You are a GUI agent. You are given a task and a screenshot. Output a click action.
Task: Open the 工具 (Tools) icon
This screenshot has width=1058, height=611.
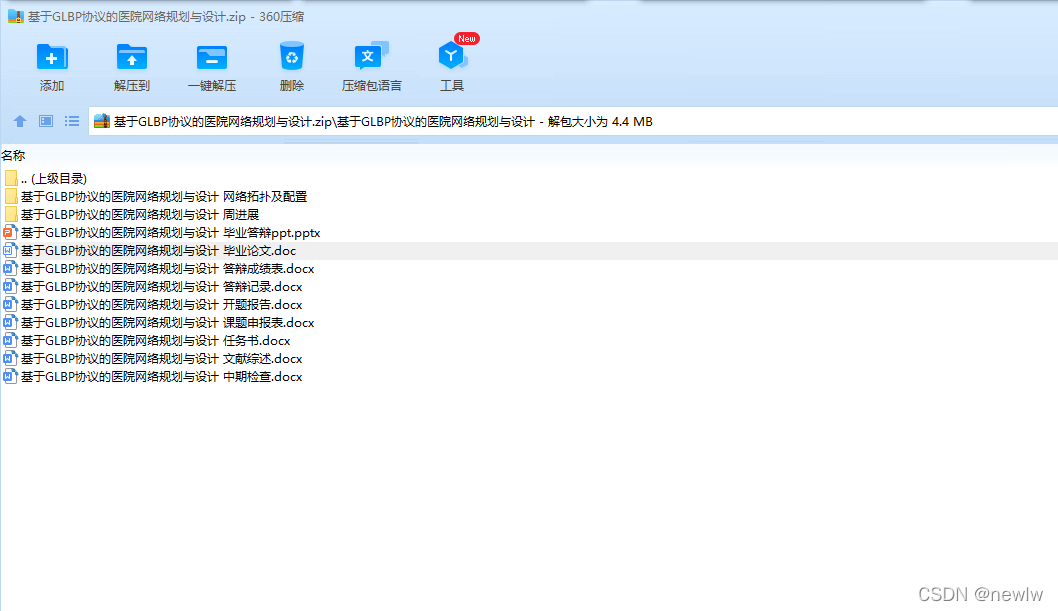coord(451,55)
